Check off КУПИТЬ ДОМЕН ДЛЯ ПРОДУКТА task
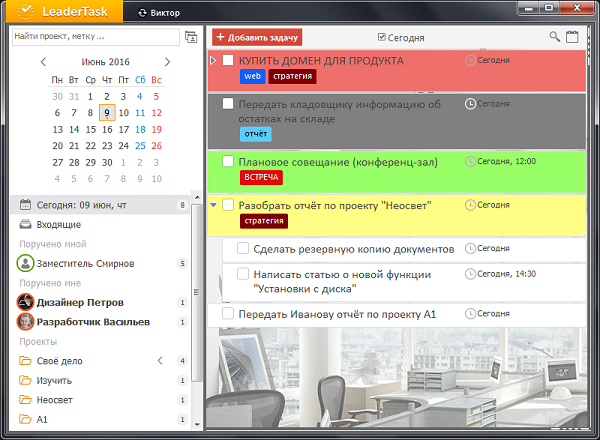 point(228,60)
